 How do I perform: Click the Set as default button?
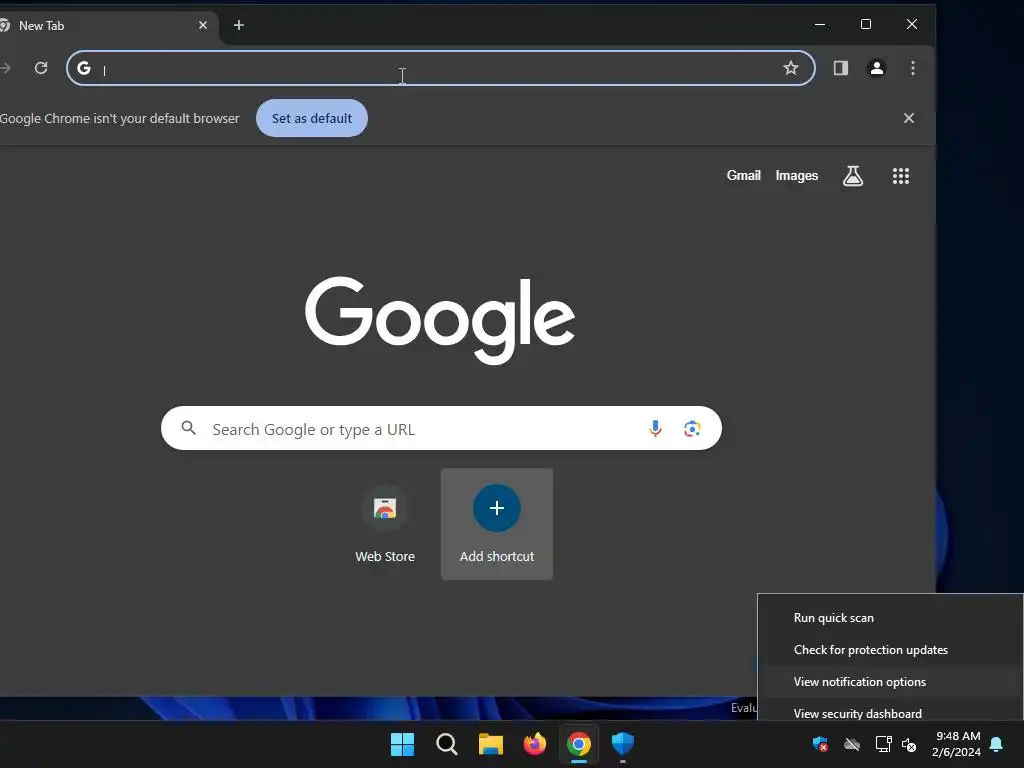pyautogui.click(x=312, y=118)
